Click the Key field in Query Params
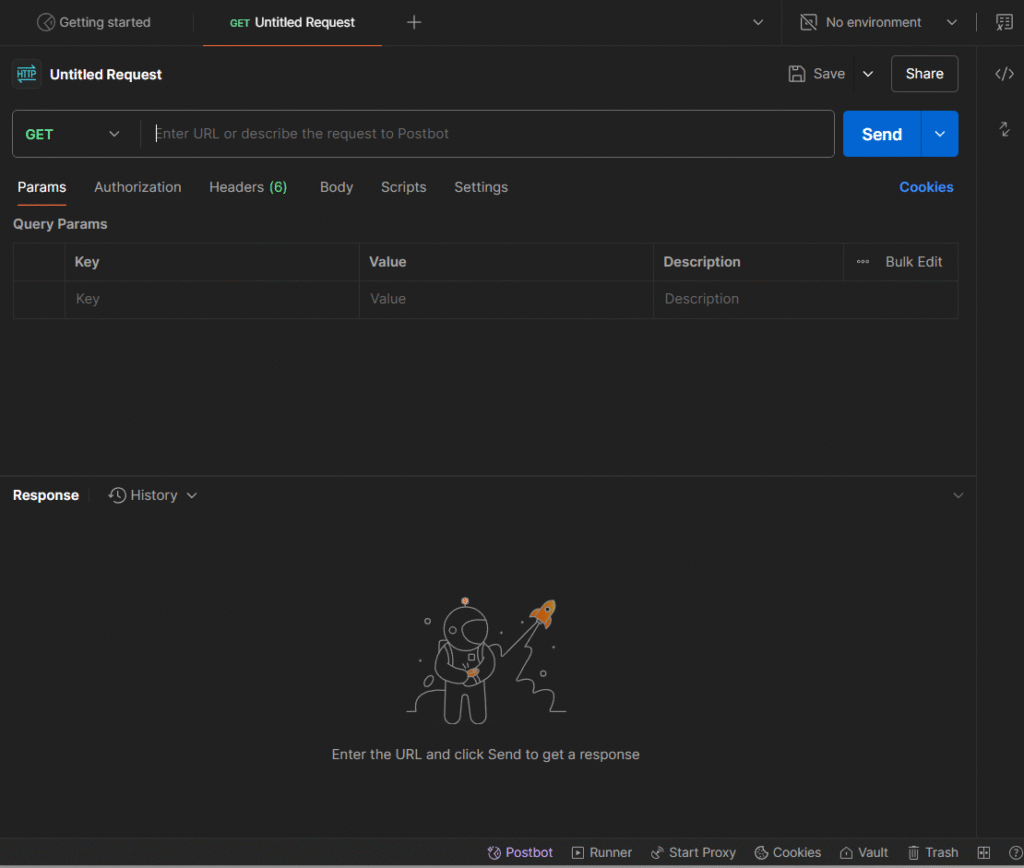 click(210, 299)
